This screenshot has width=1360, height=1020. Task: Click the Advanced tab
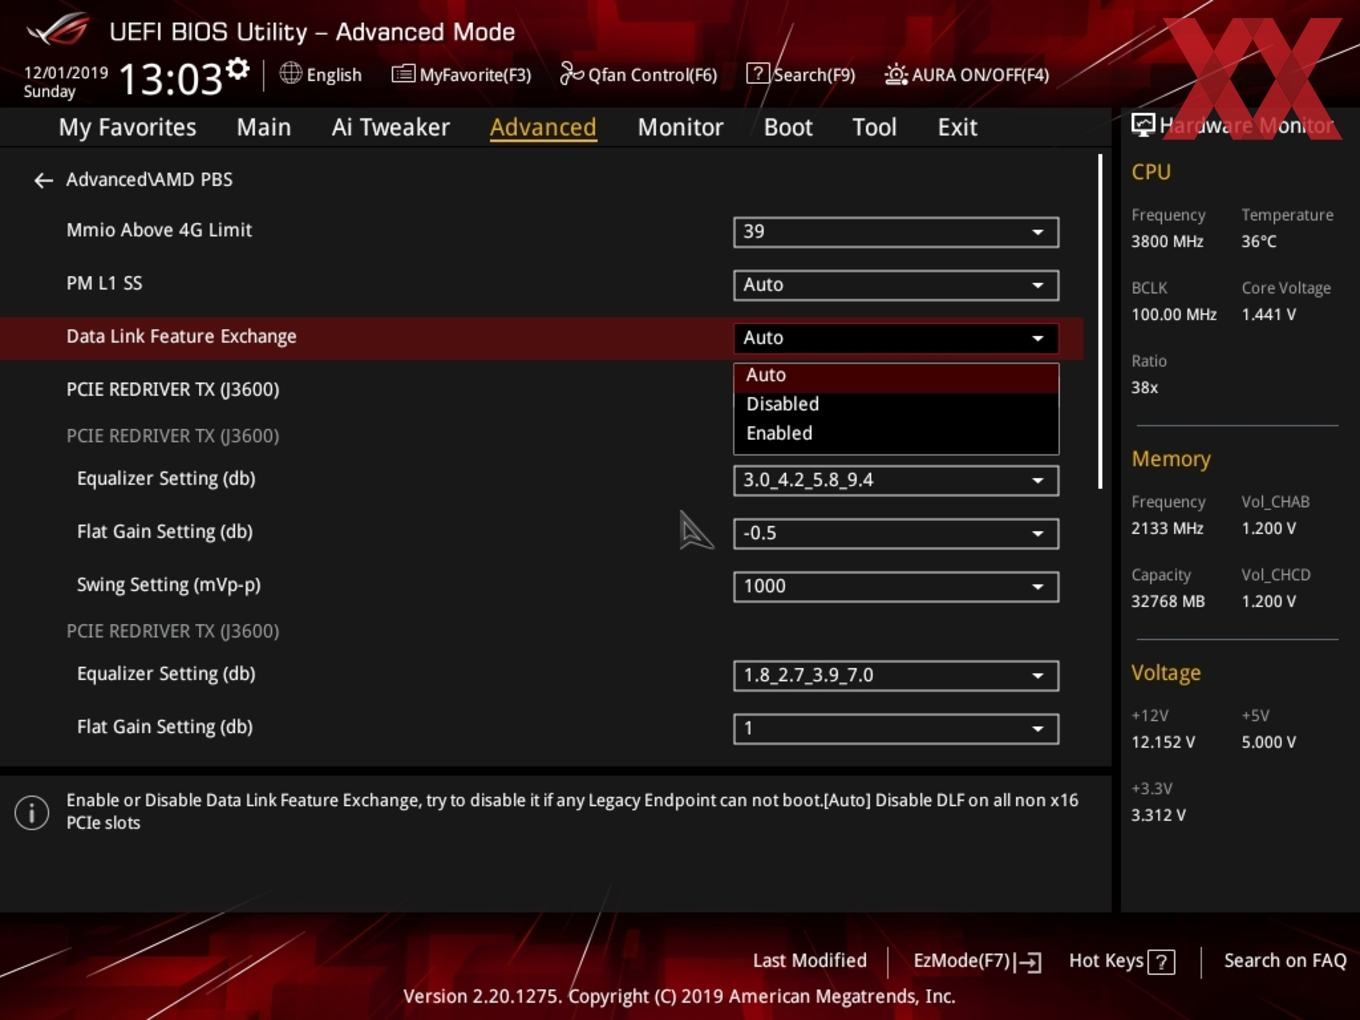[543, 127]
